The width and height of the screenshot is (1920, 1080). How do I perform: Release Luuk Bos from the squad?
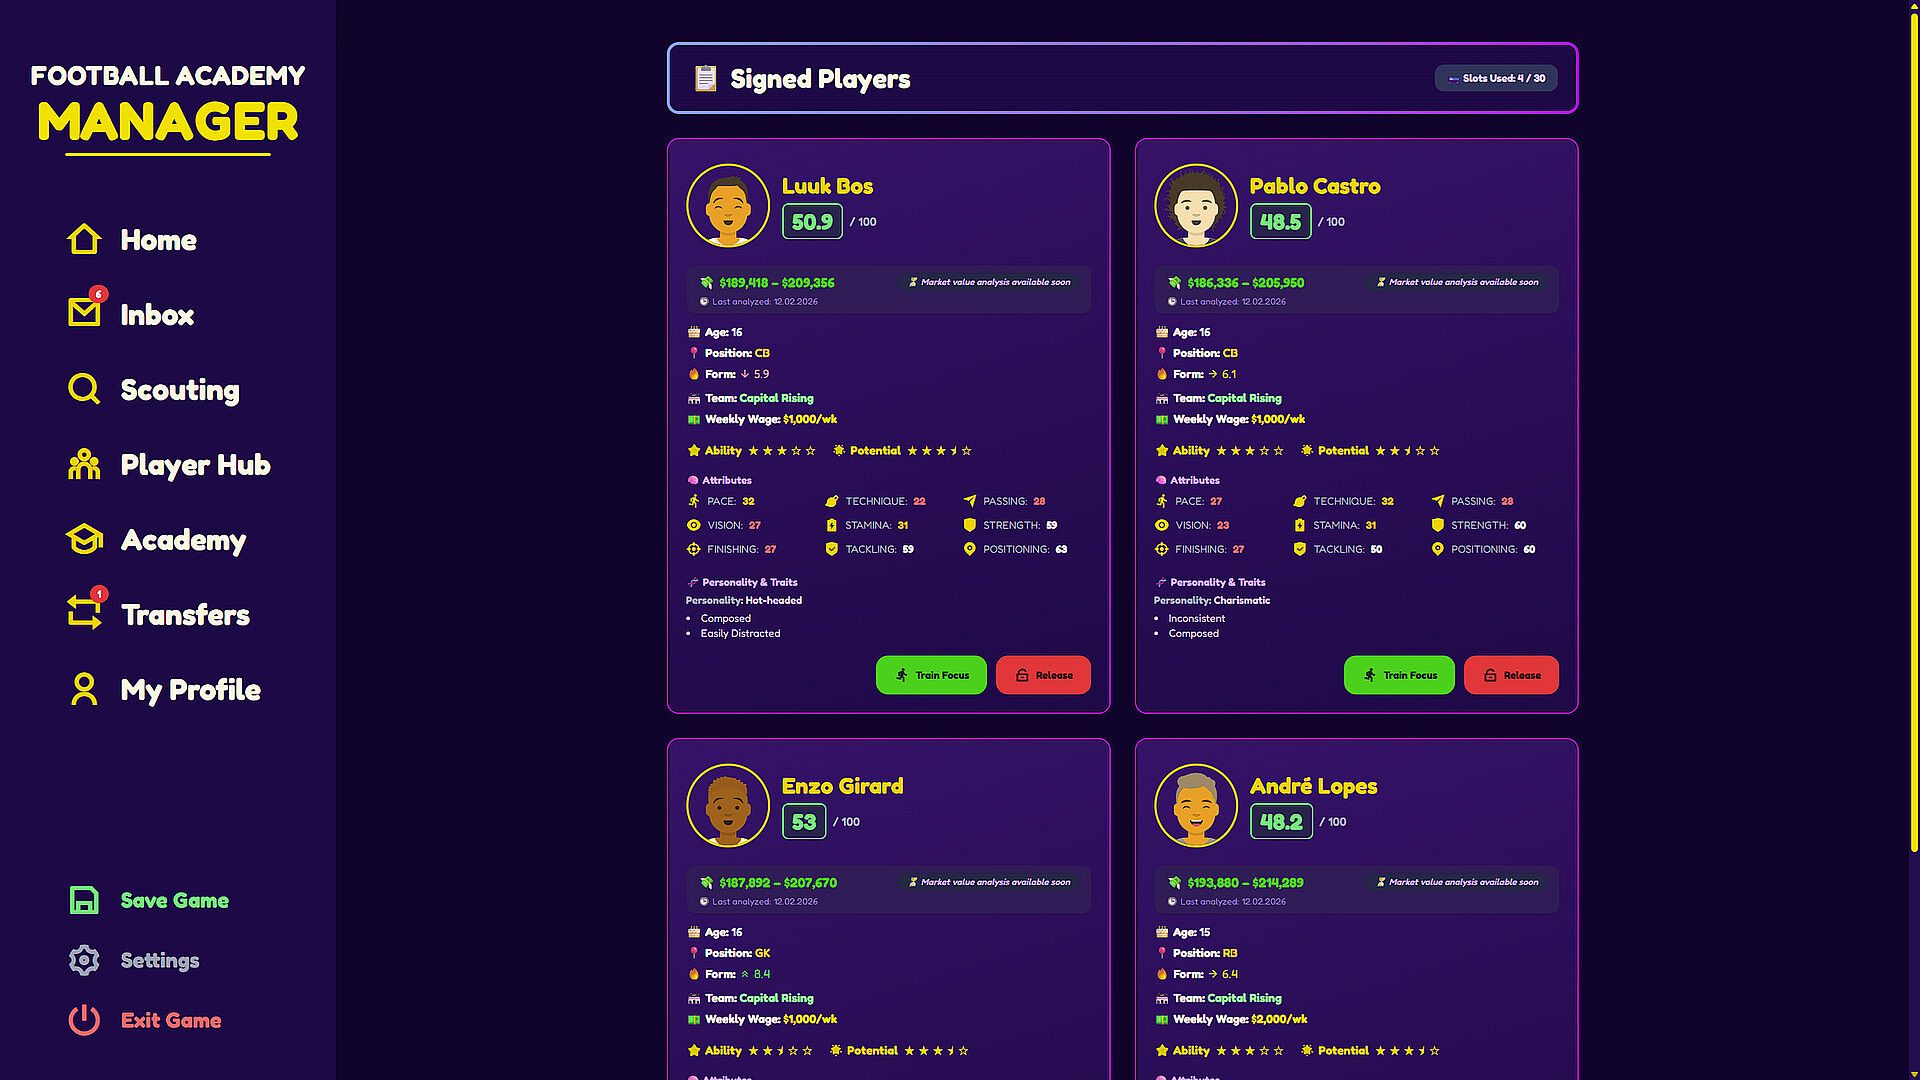coord(1043,675)
